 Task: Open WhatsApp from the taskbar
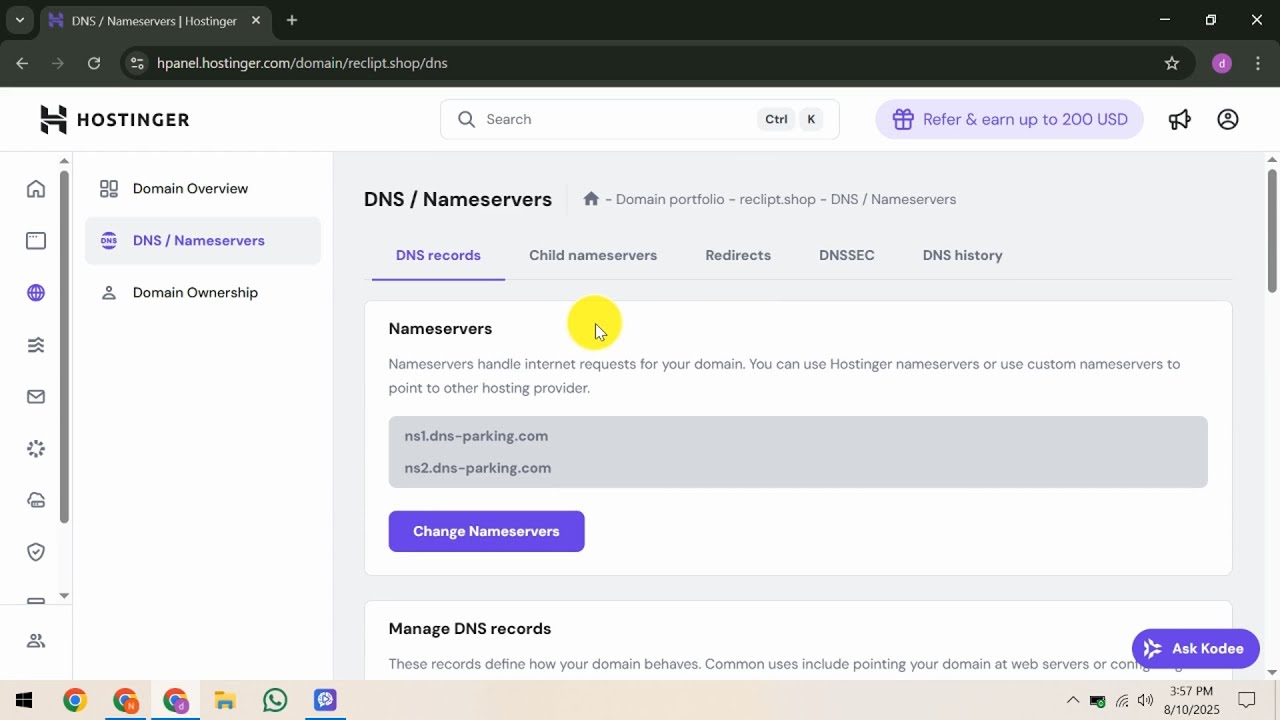click(x=275, y=700)
